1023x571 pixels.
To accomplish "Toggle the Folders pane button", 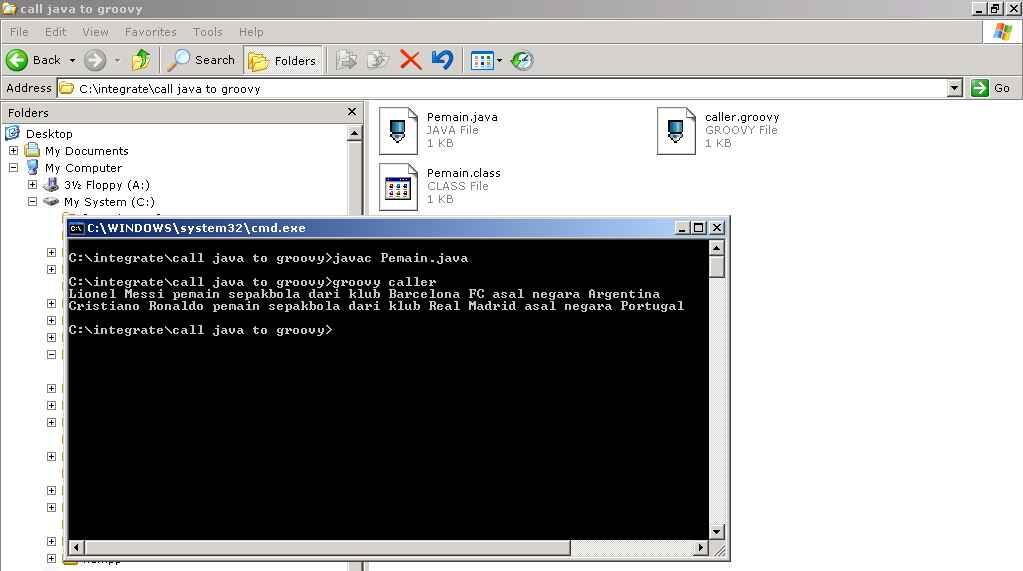I will [x=282, y=60].
